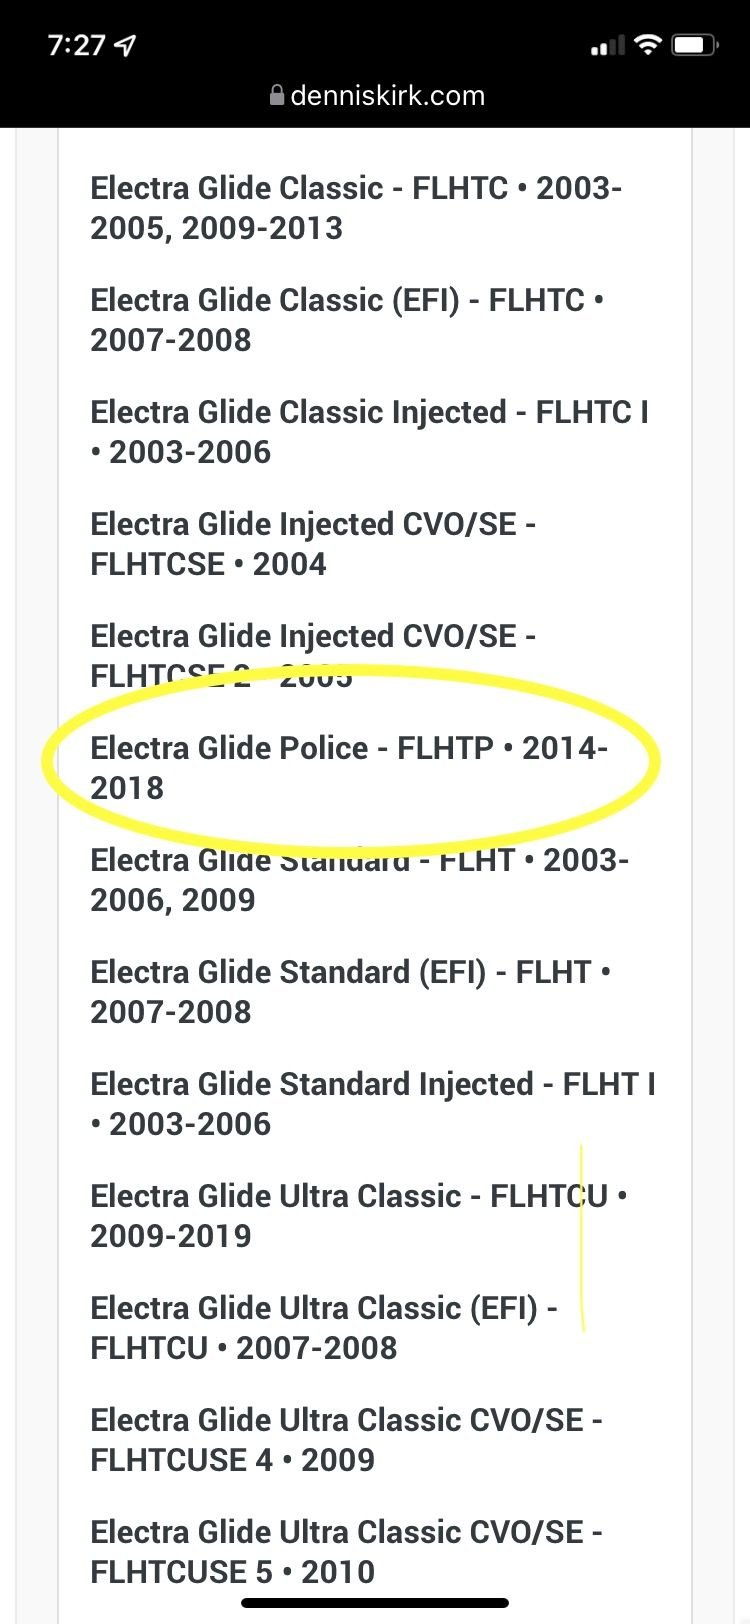Choose Ultra Classic CVO/SE FLHTCUSE 5 2010

coord(346,1552)
